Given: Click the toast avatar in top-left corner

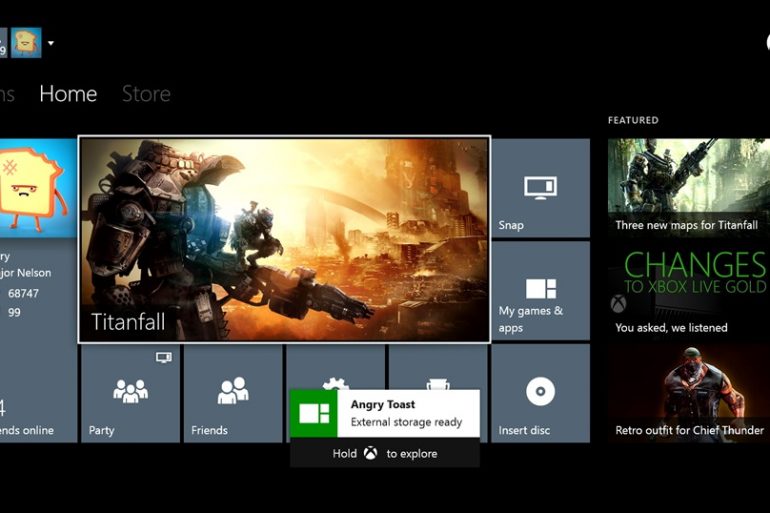Looking at the screenshot, I should [25, 43].
